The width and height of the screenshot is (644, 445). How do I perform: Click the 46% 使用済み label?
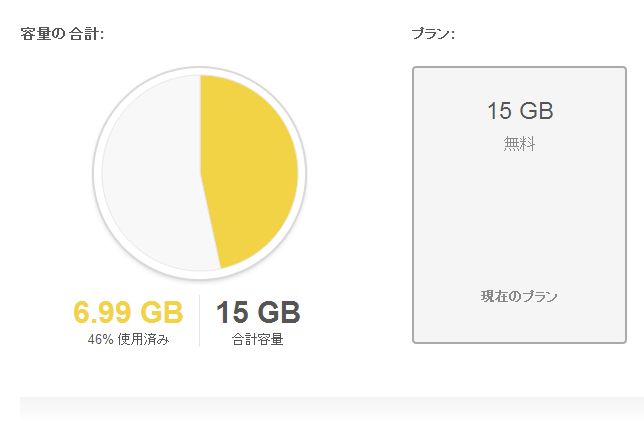coord(128,339)
